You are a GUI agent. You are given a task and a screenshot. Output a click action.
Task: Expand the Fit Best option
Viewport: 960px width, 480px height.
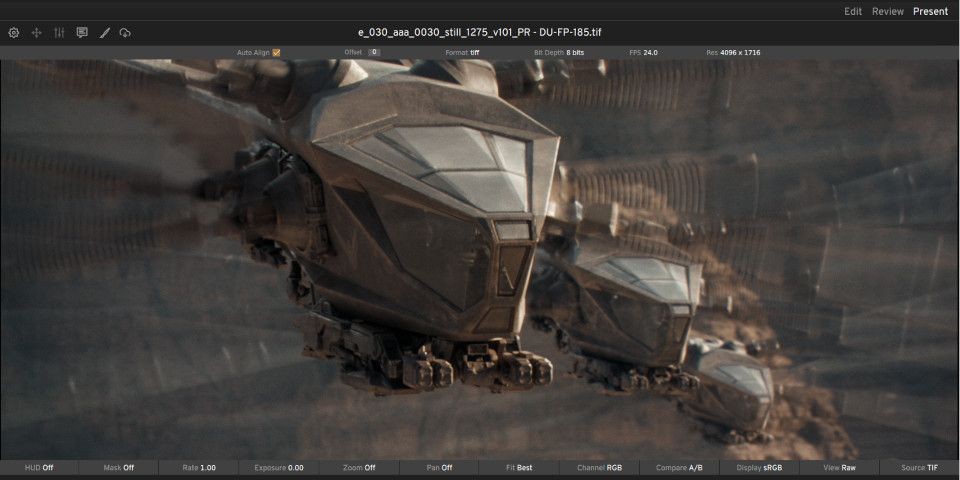pyautogui.click(x=519, y=467)
